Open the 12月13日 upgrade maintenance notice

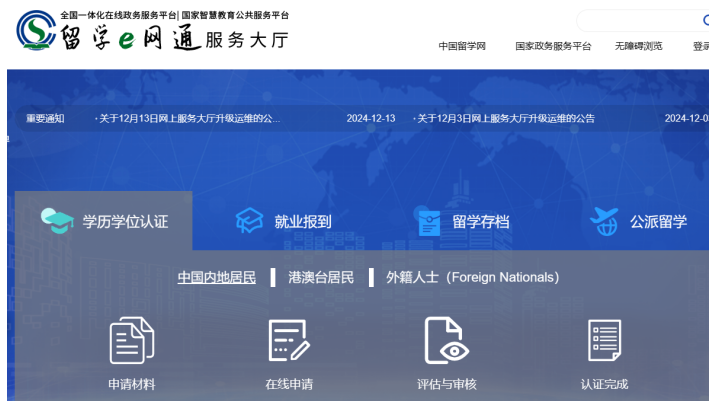pyautogui.click(x=190, y=118)
